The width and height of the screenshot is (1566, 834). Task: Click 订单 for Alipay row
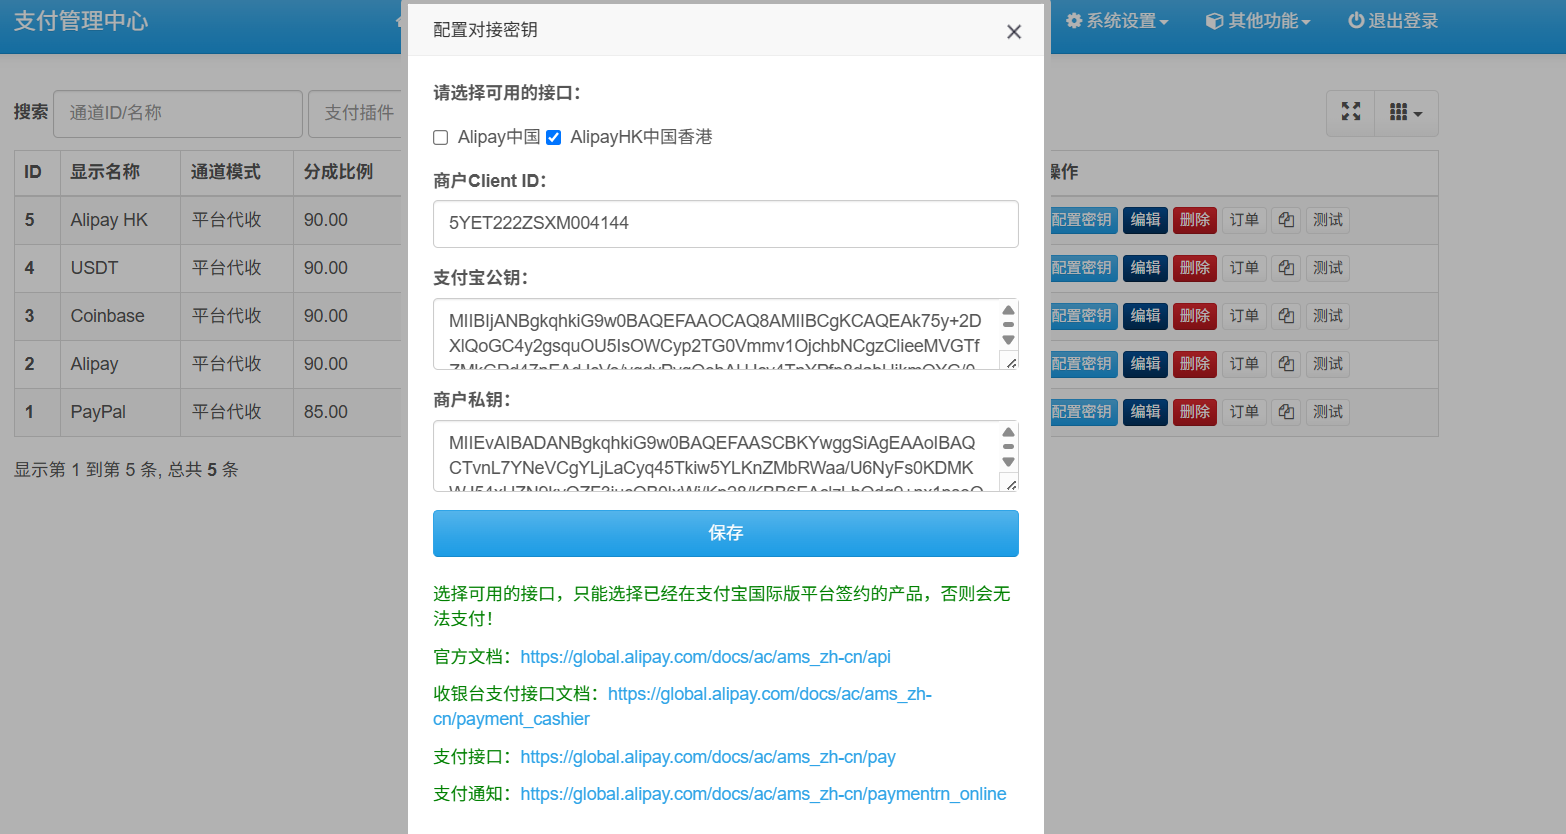tap(1244, 364)
